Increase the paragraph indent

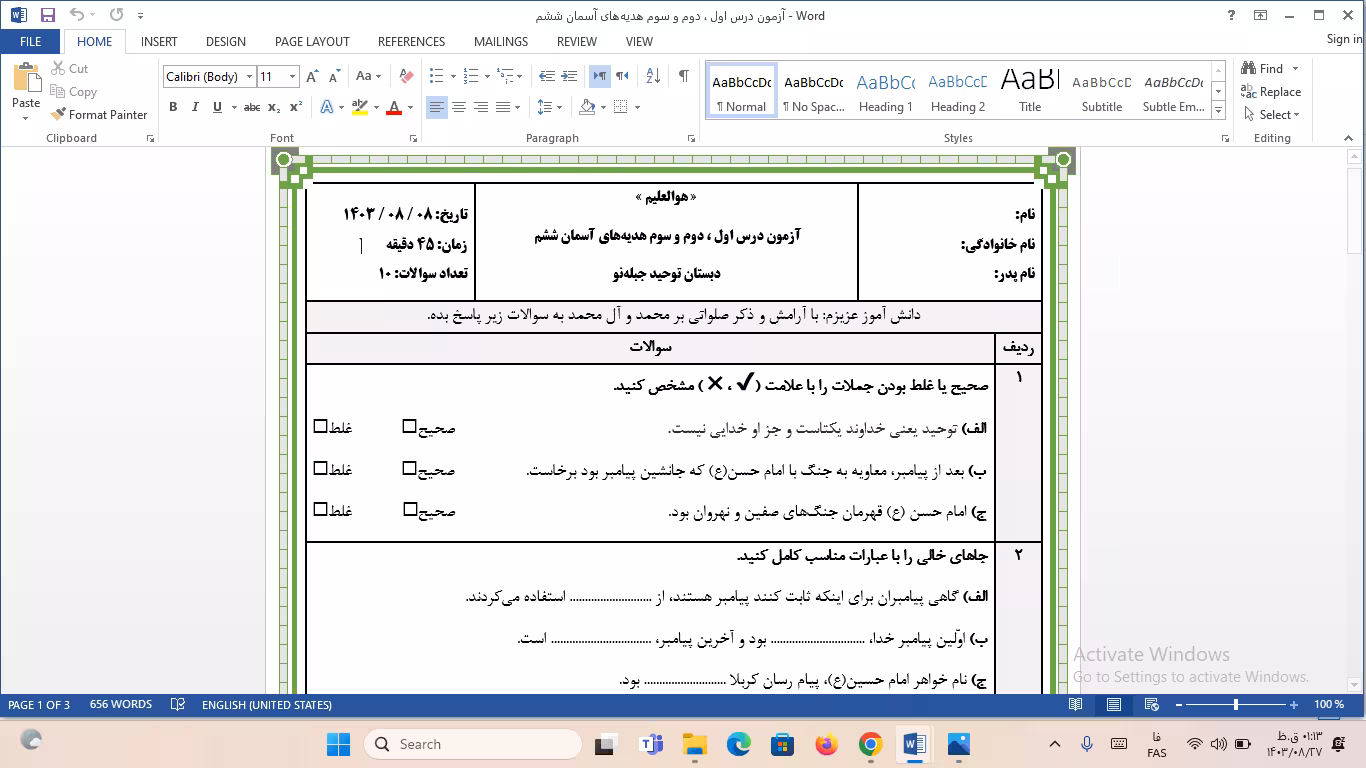pos(569,77)
